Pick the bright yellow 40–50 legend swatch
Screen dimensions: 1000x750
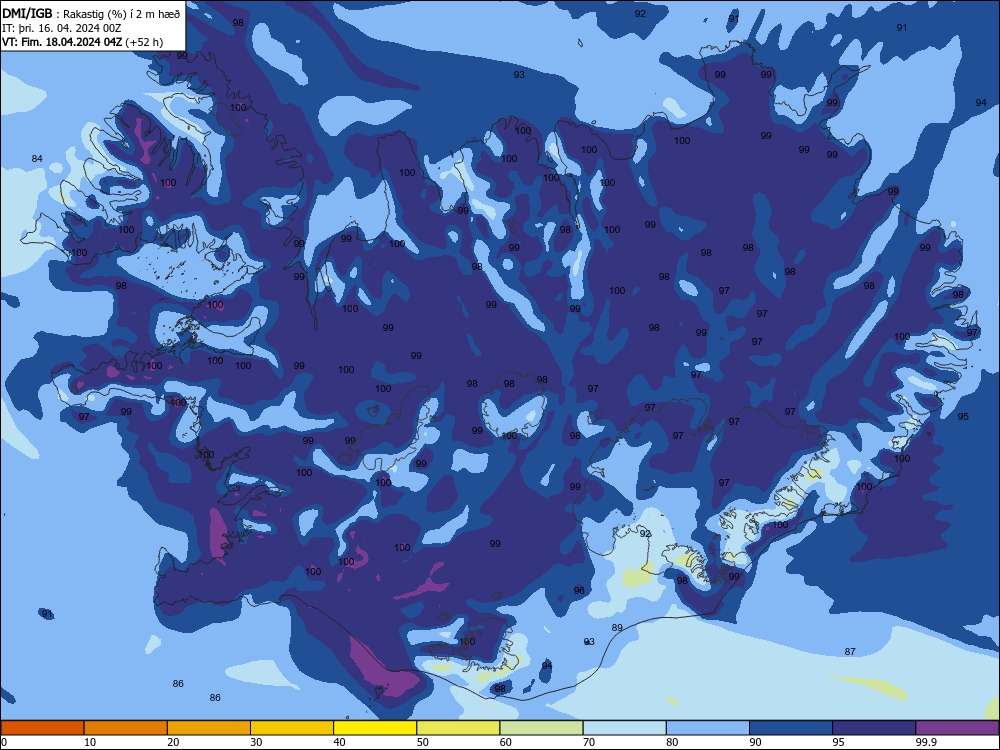pyautogui.click(x=375, y=728)
